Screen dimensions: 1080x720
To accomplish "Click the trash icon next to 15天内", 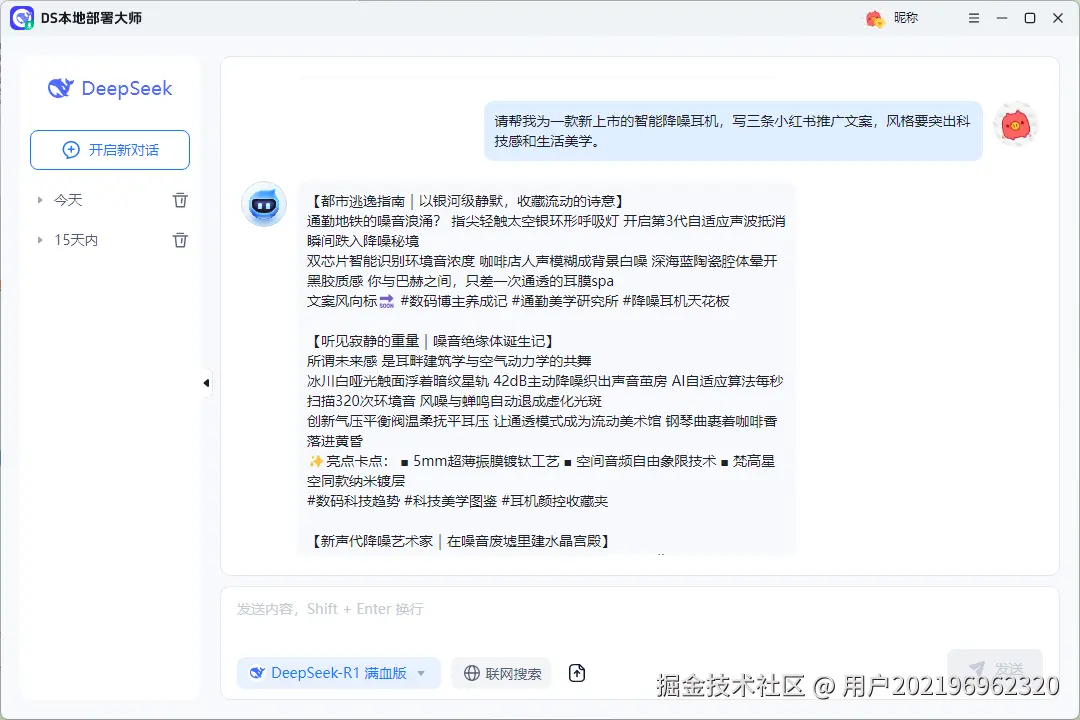I will 180,239.
